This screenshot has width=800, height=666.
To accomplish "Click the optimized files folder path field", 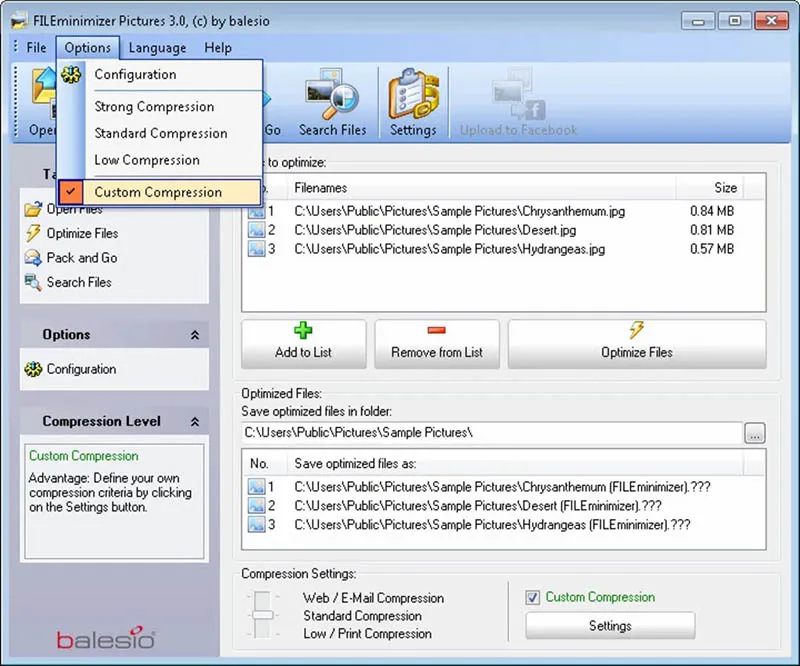I will (x=490, y=433).
